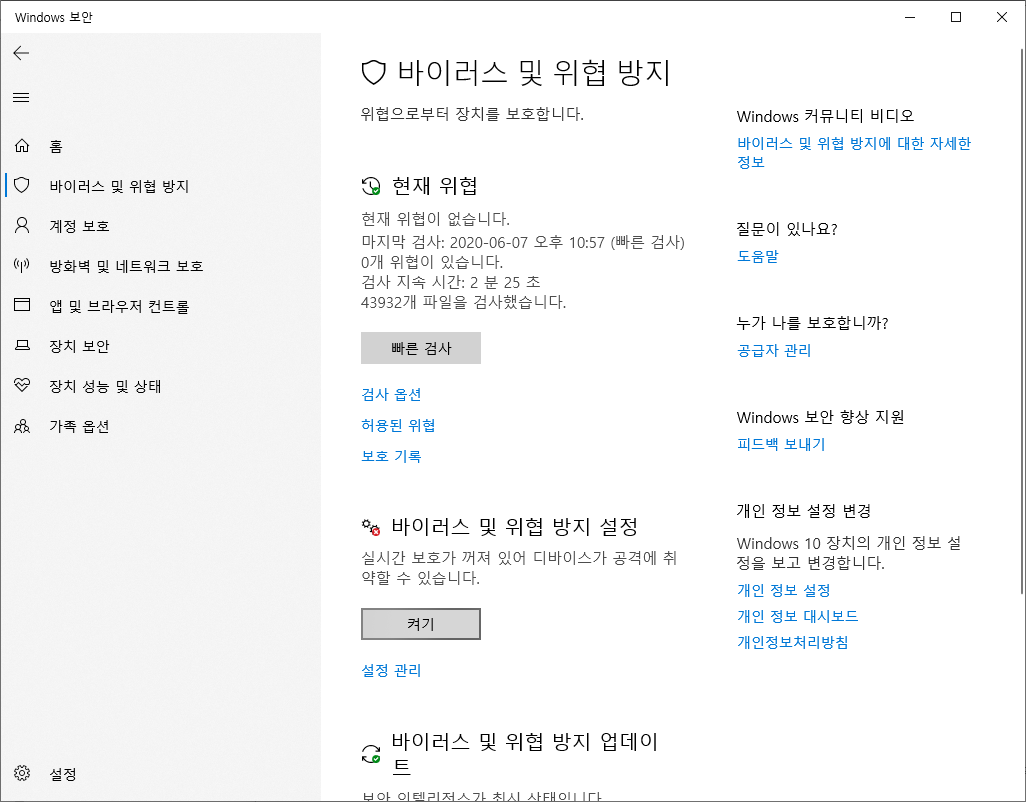The height and width of the screenshot is (802, 1026).
Task: Maximize the Windows 보안 window
Action: point(956,17)
